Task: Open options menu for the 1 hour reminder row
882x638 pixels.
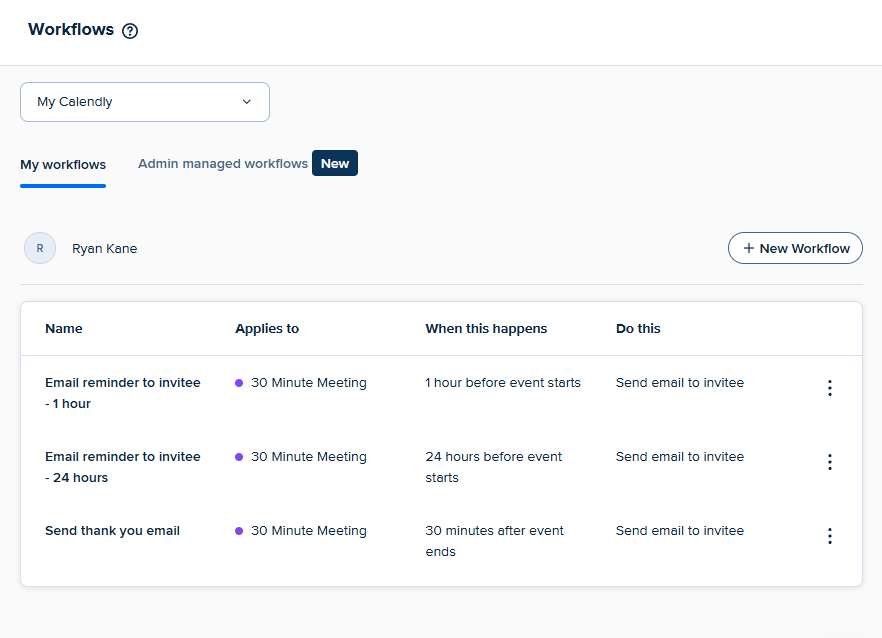Action: coord(830,388)
